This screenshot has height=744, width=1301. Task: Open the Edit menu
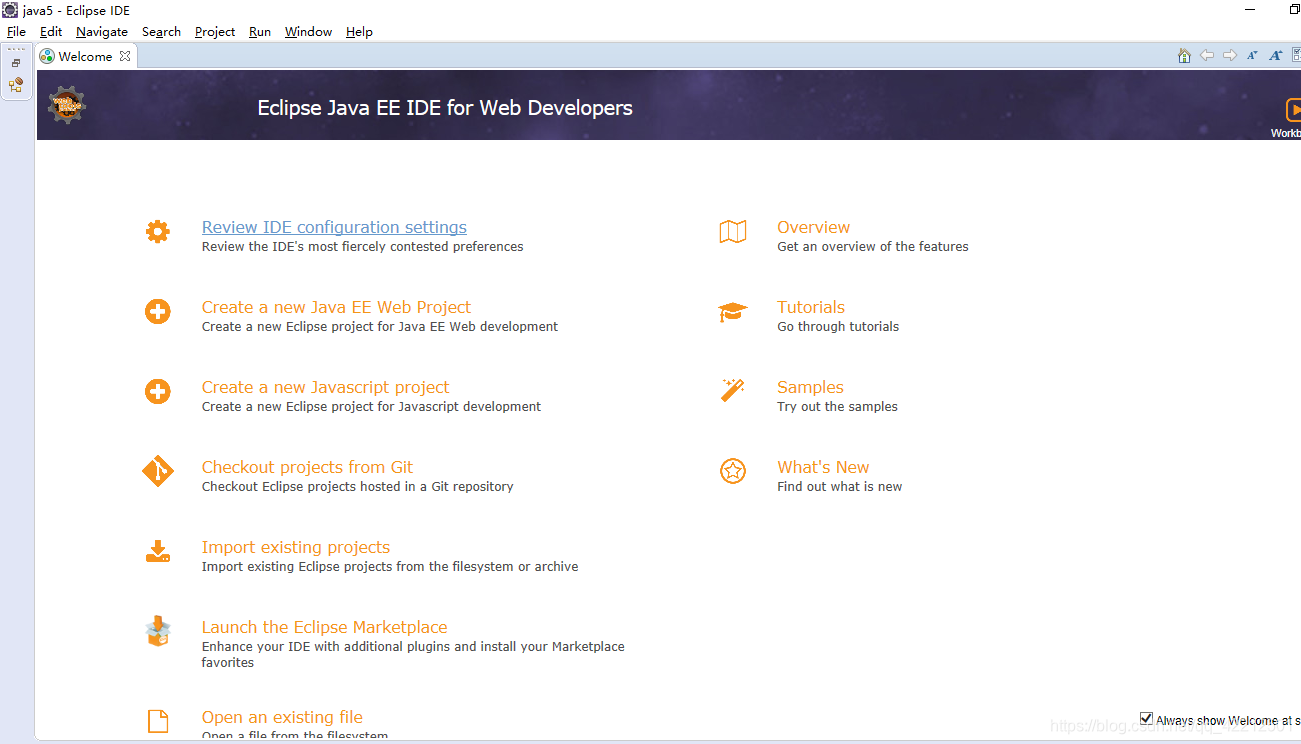(x=51, y=32)
